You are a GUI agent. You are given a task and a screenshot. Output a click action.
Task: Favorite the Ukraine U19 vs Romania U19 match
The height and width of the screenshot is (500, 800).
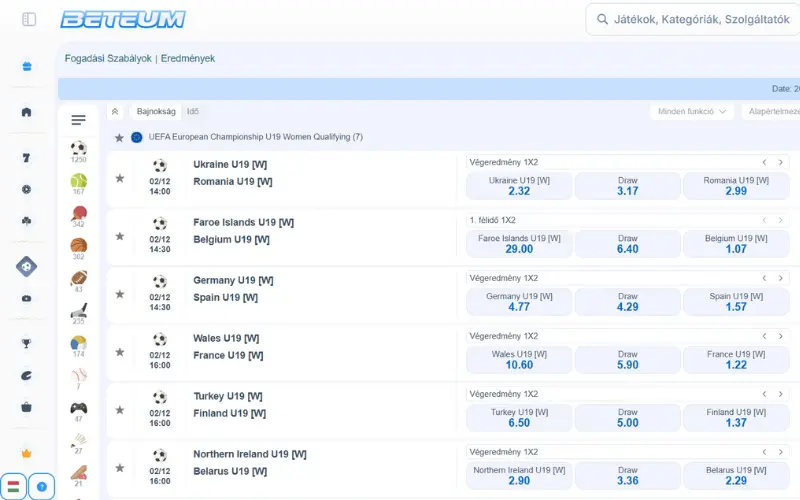coord(120,178)
